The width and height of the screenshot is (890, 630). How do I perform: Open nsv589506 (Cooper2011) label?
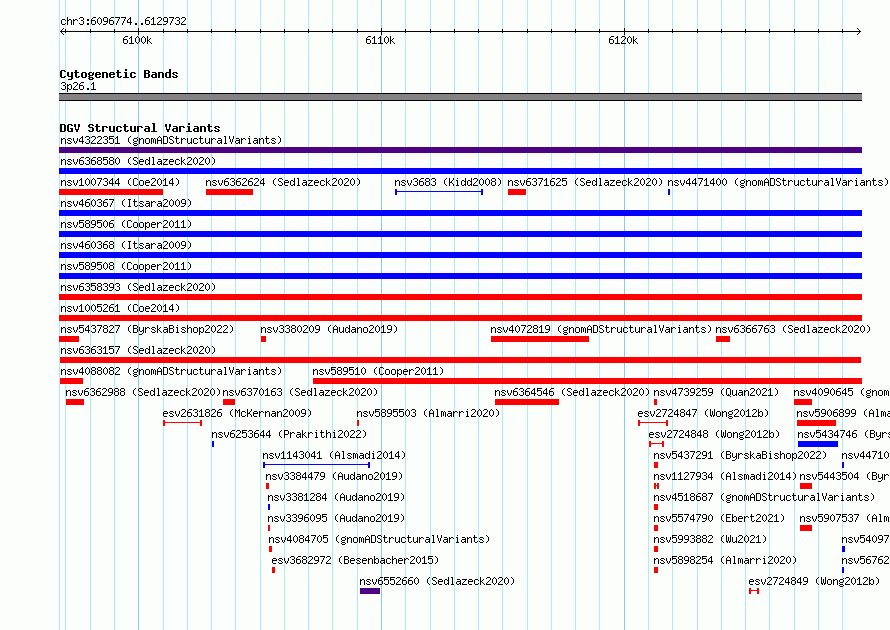(x=126, y=224)
